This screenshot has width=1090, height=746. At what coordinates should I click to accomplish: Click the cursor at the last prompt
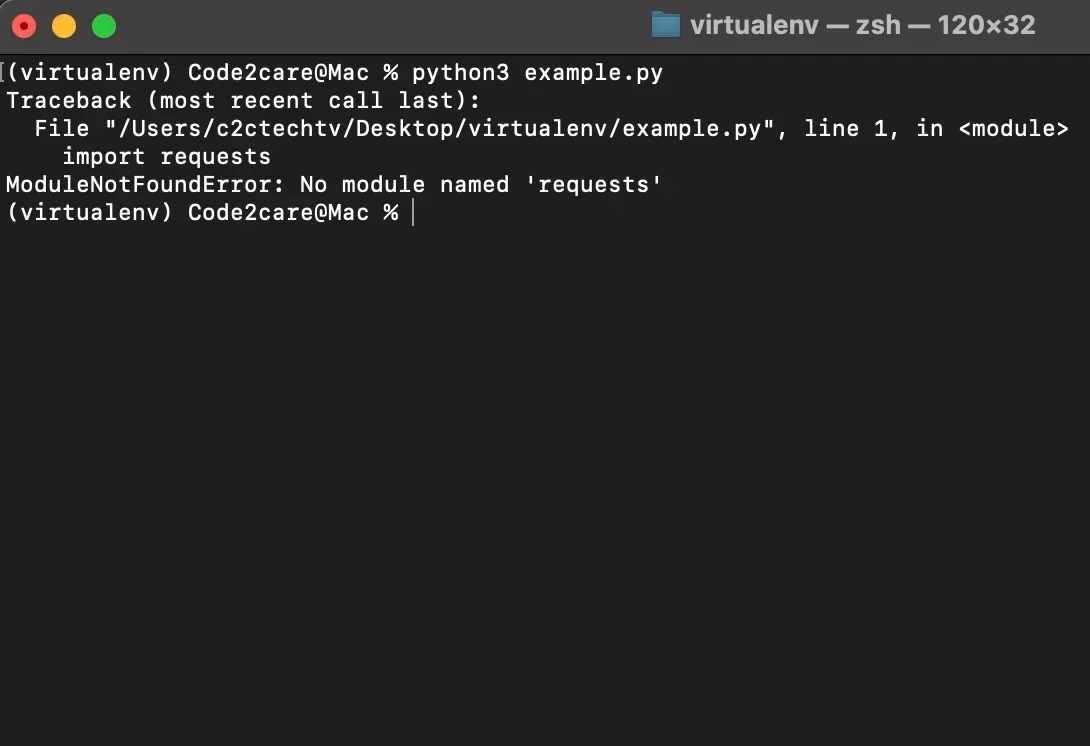413,213
